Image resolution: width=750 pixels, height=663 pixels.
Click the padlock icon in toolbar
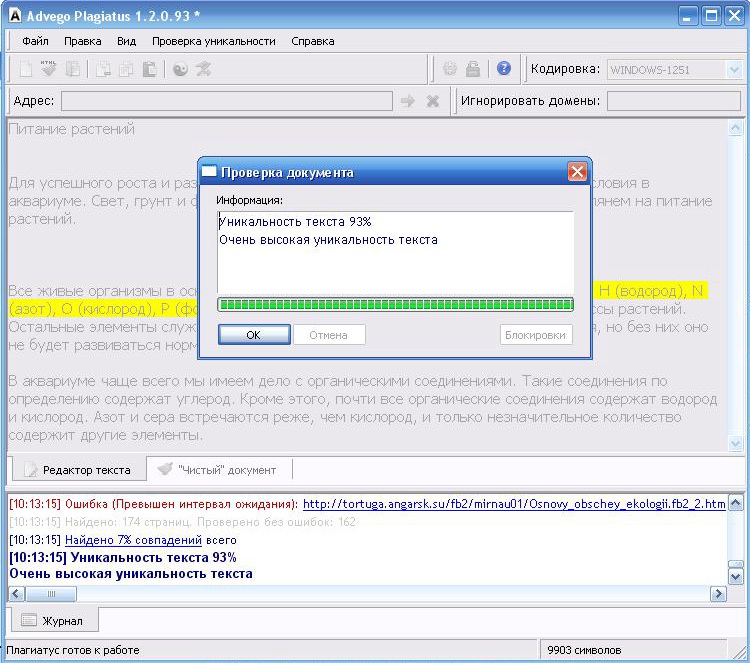[x=473, y=69]
